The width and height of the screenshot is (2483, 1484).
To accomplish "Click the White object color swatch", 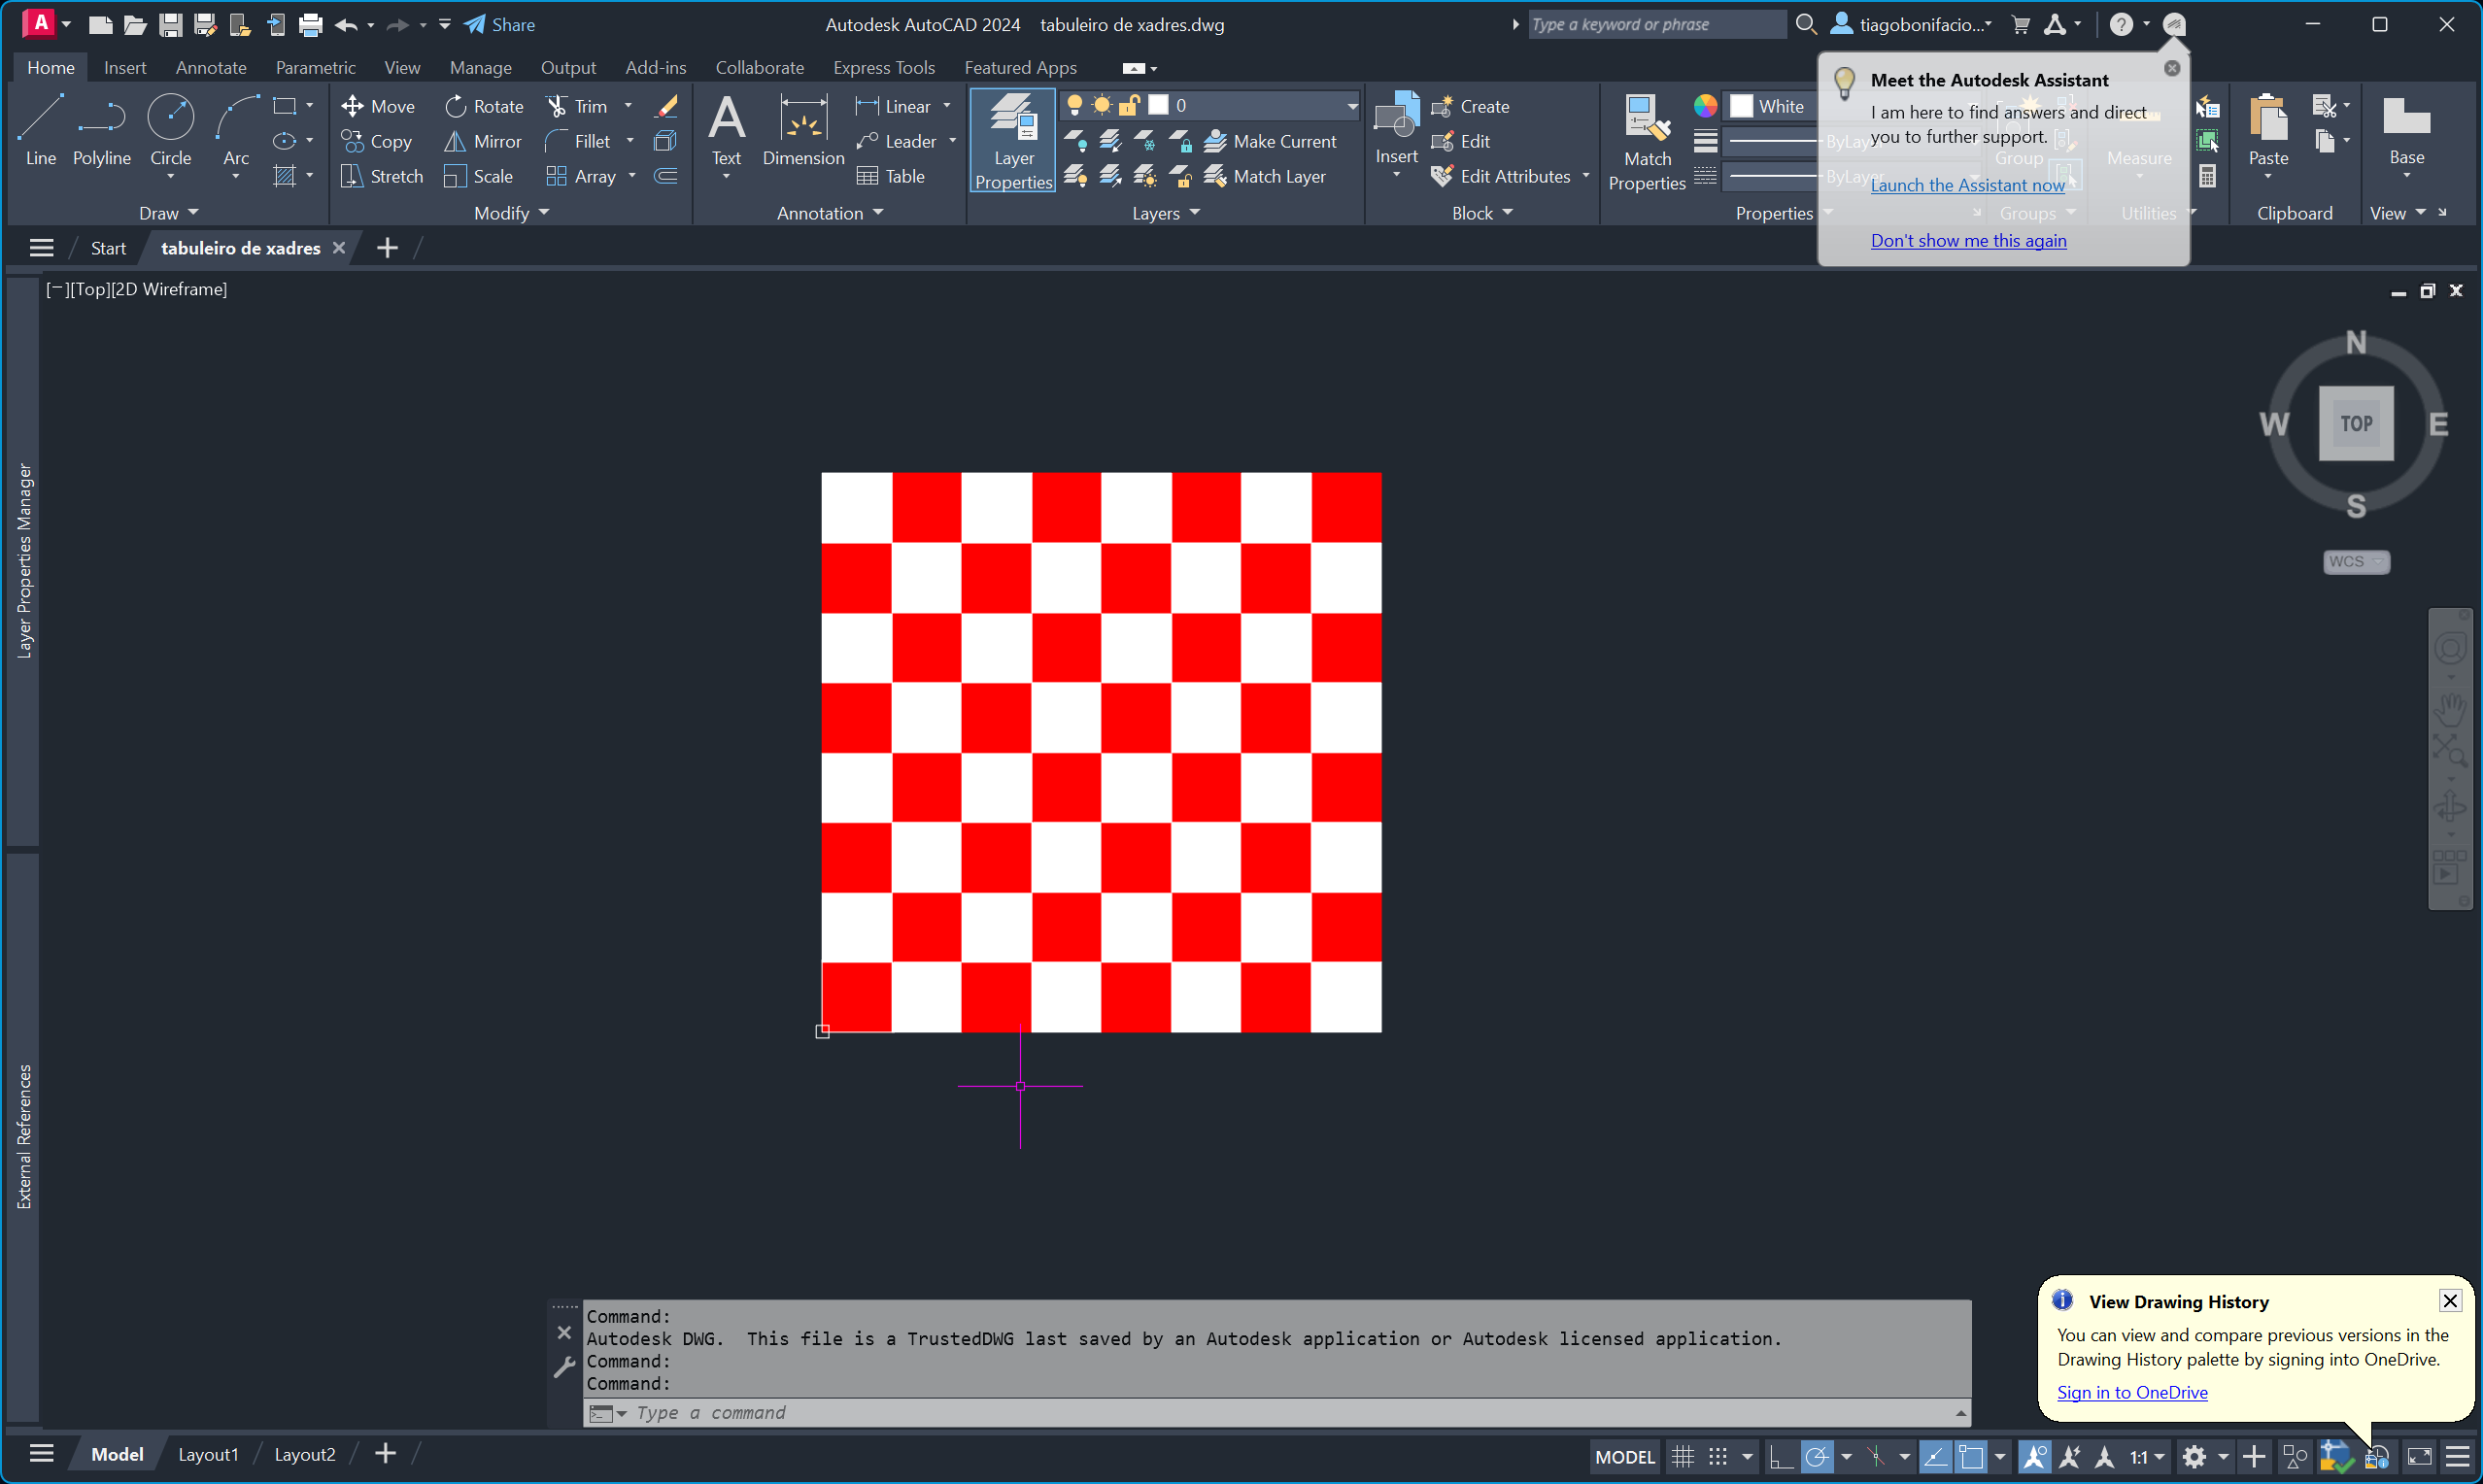I will 1741,106.
